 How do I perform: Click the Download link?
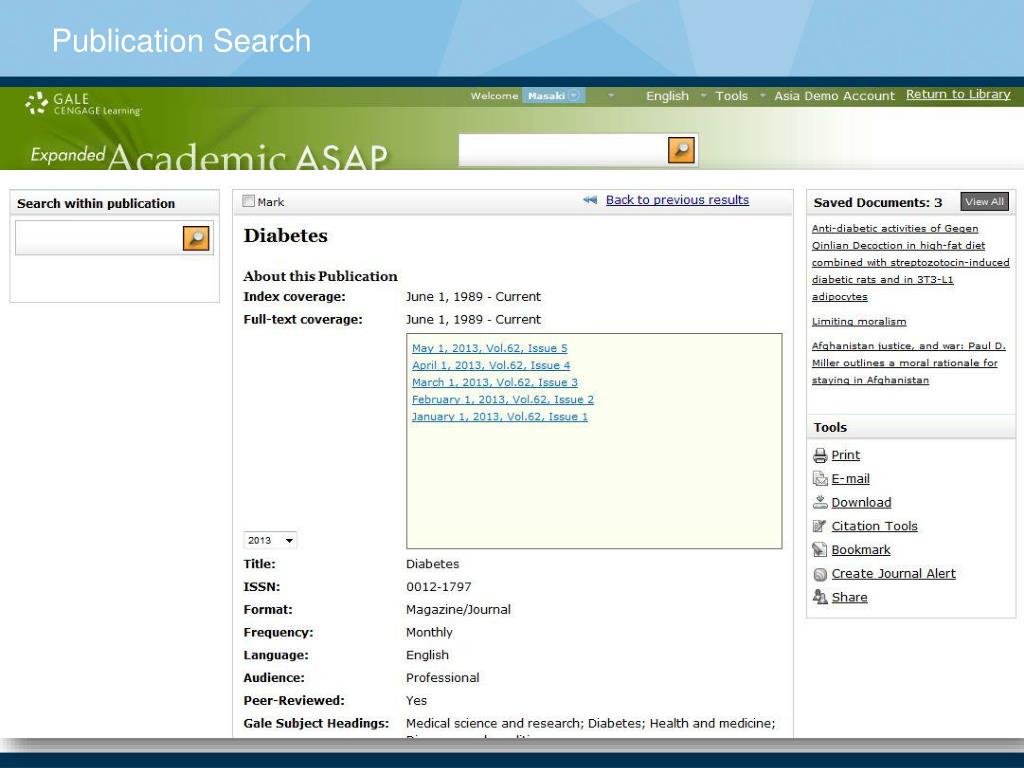(x=861, y=502)
